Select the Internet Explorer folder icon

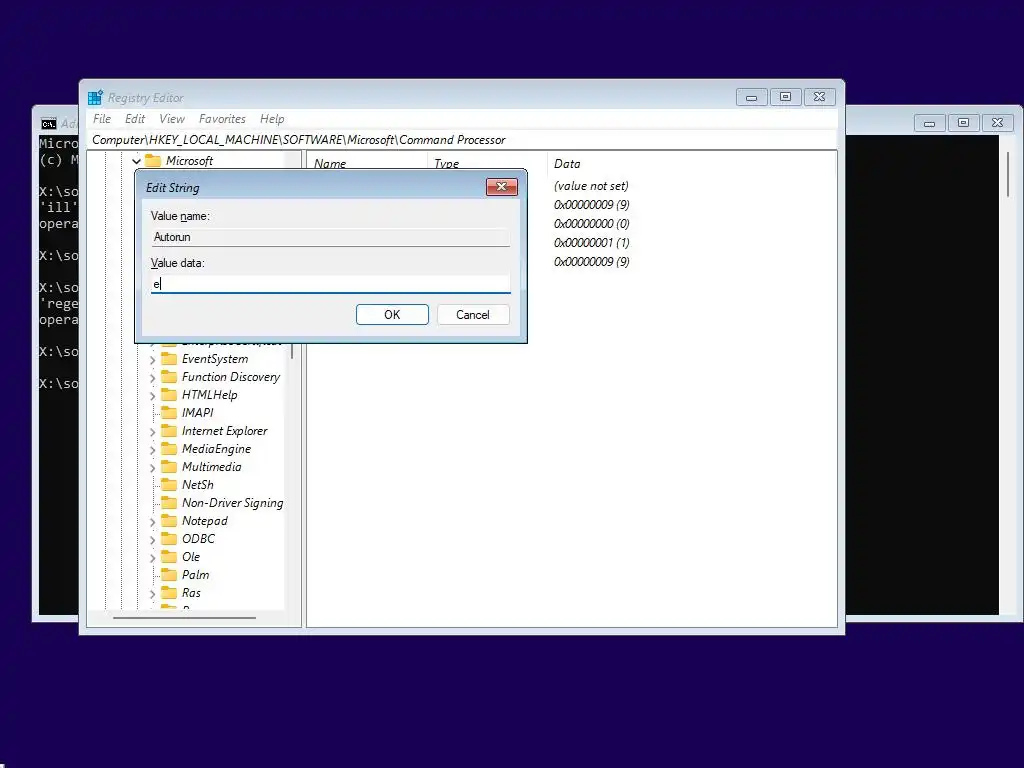[169, 430]
